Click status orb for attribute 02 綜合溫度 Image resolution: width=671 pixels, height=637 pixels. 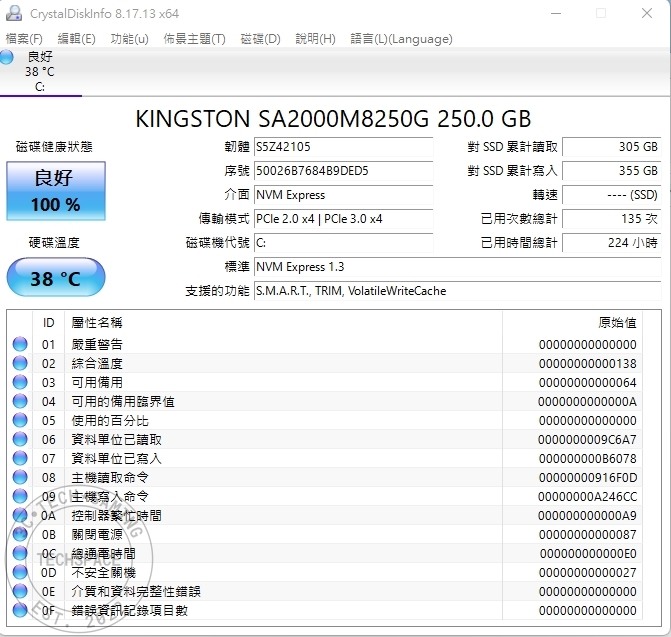click(x=20, y=363)
